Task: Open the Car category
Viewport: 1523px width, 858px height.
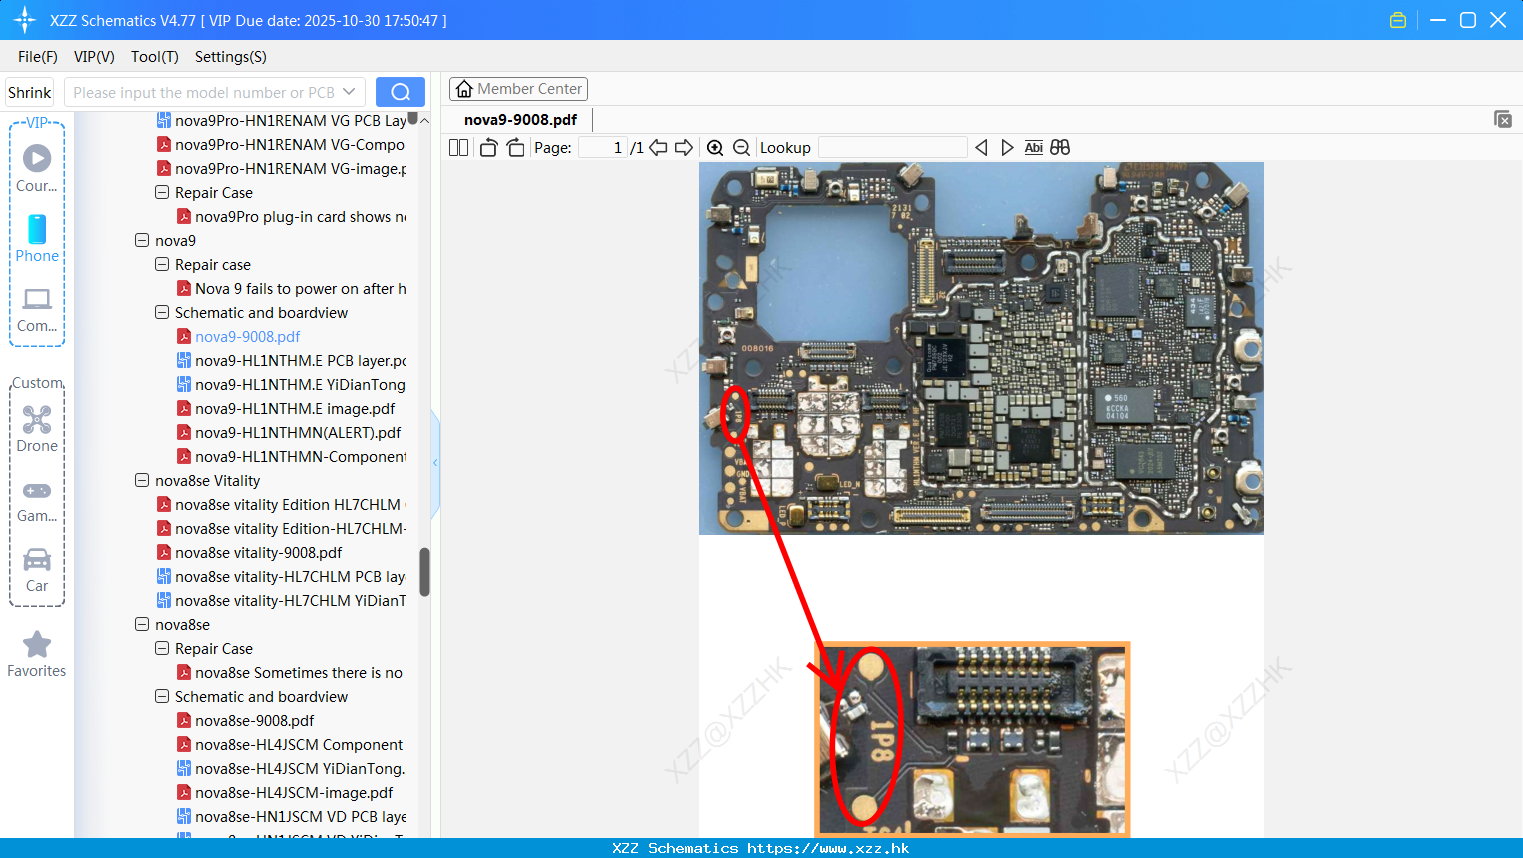Action: coord(37,570)
